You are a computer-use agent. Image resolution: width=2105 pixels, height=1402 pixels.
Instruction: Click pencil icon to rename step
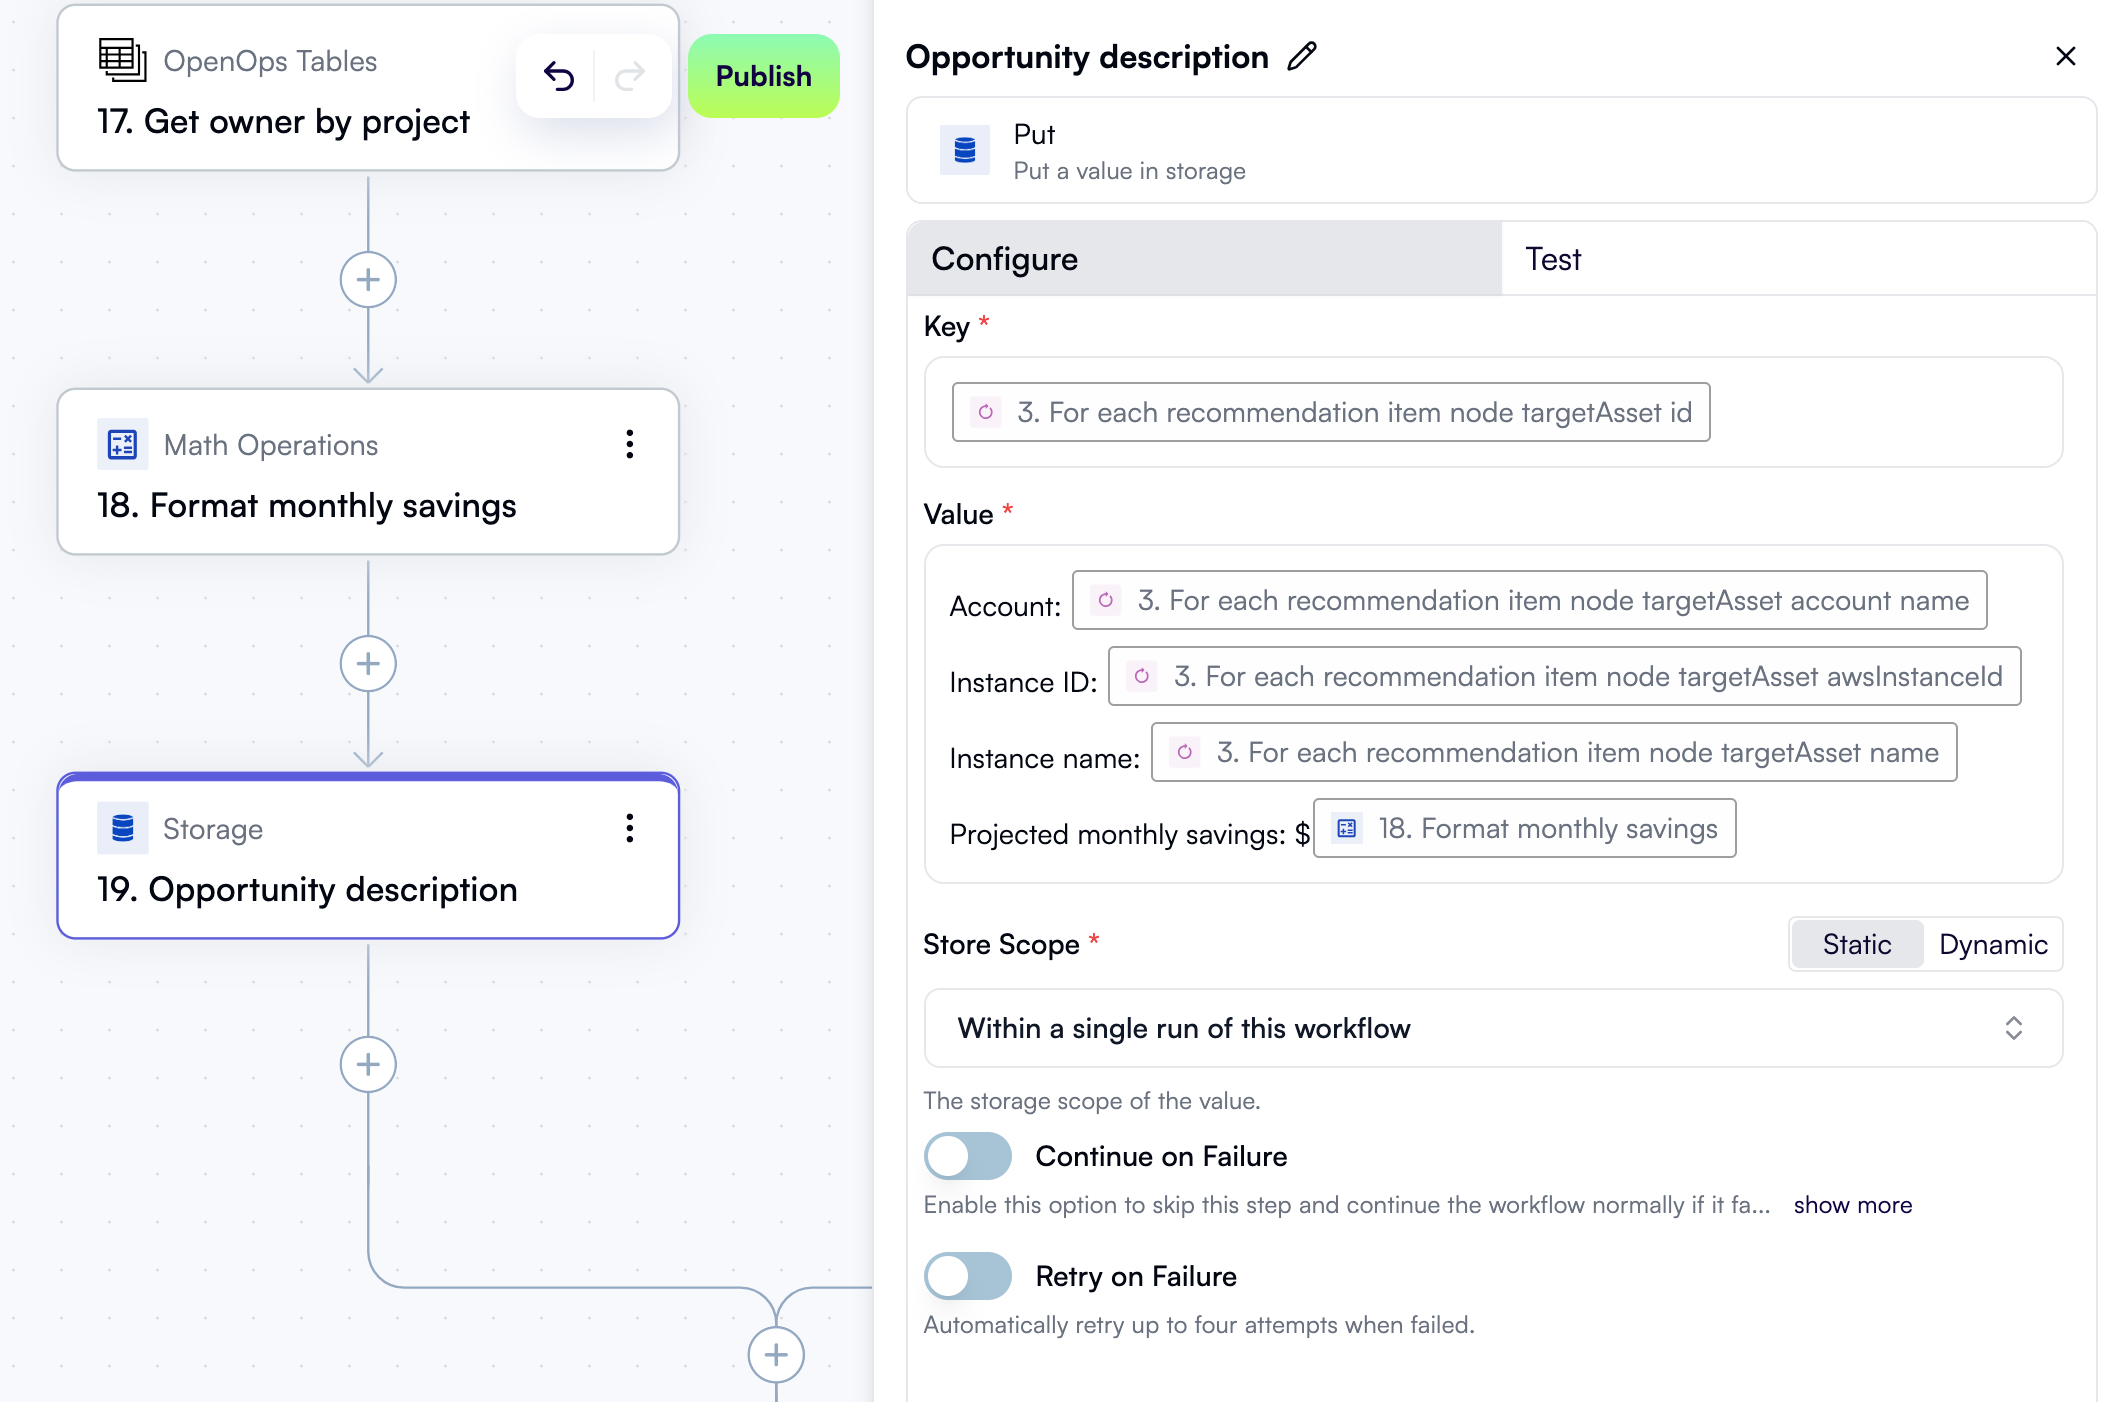click(x=1302, y=57)
